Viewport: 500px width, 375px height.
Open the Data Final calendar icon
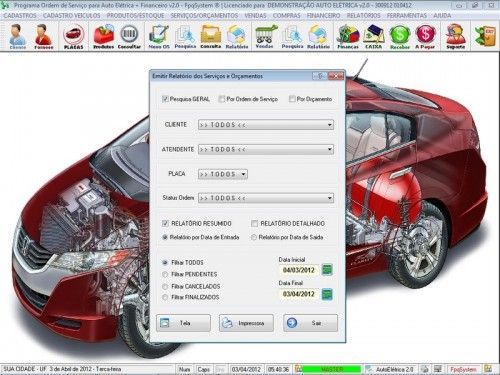click(327, 294)
